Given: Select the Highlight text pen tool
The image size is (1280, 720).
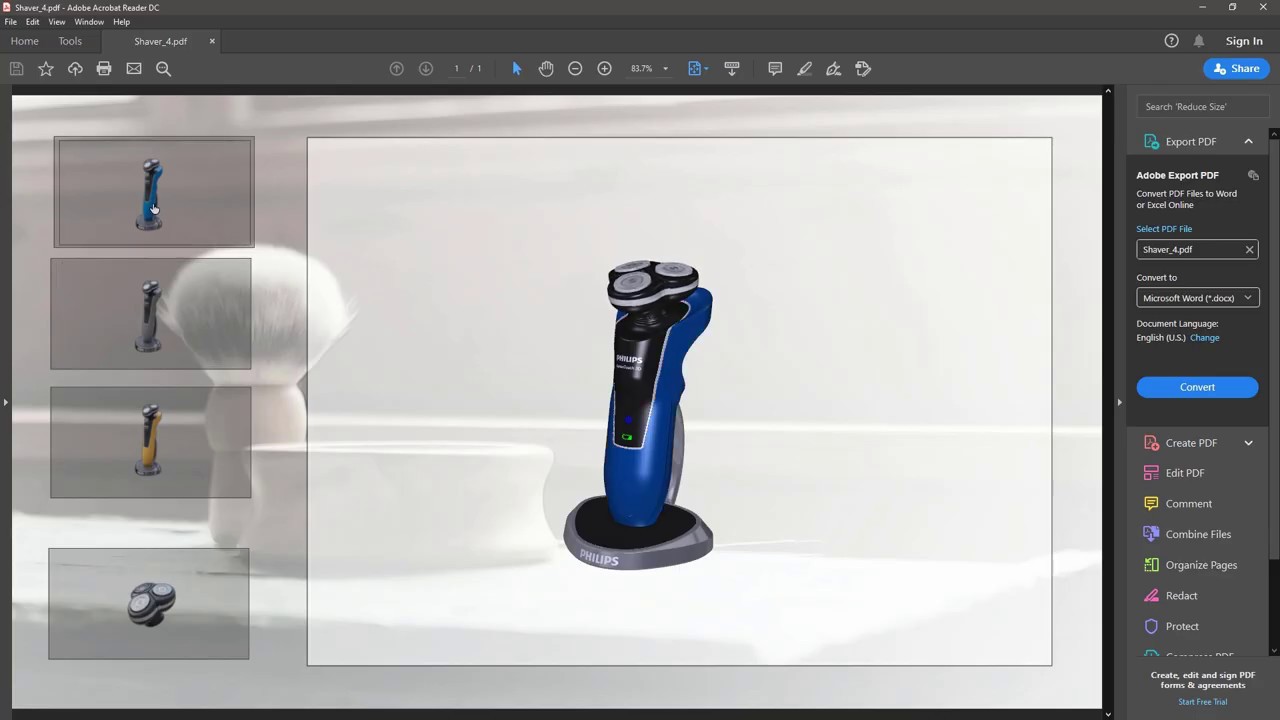Looking at the screenshot, I should pos(804,69).
